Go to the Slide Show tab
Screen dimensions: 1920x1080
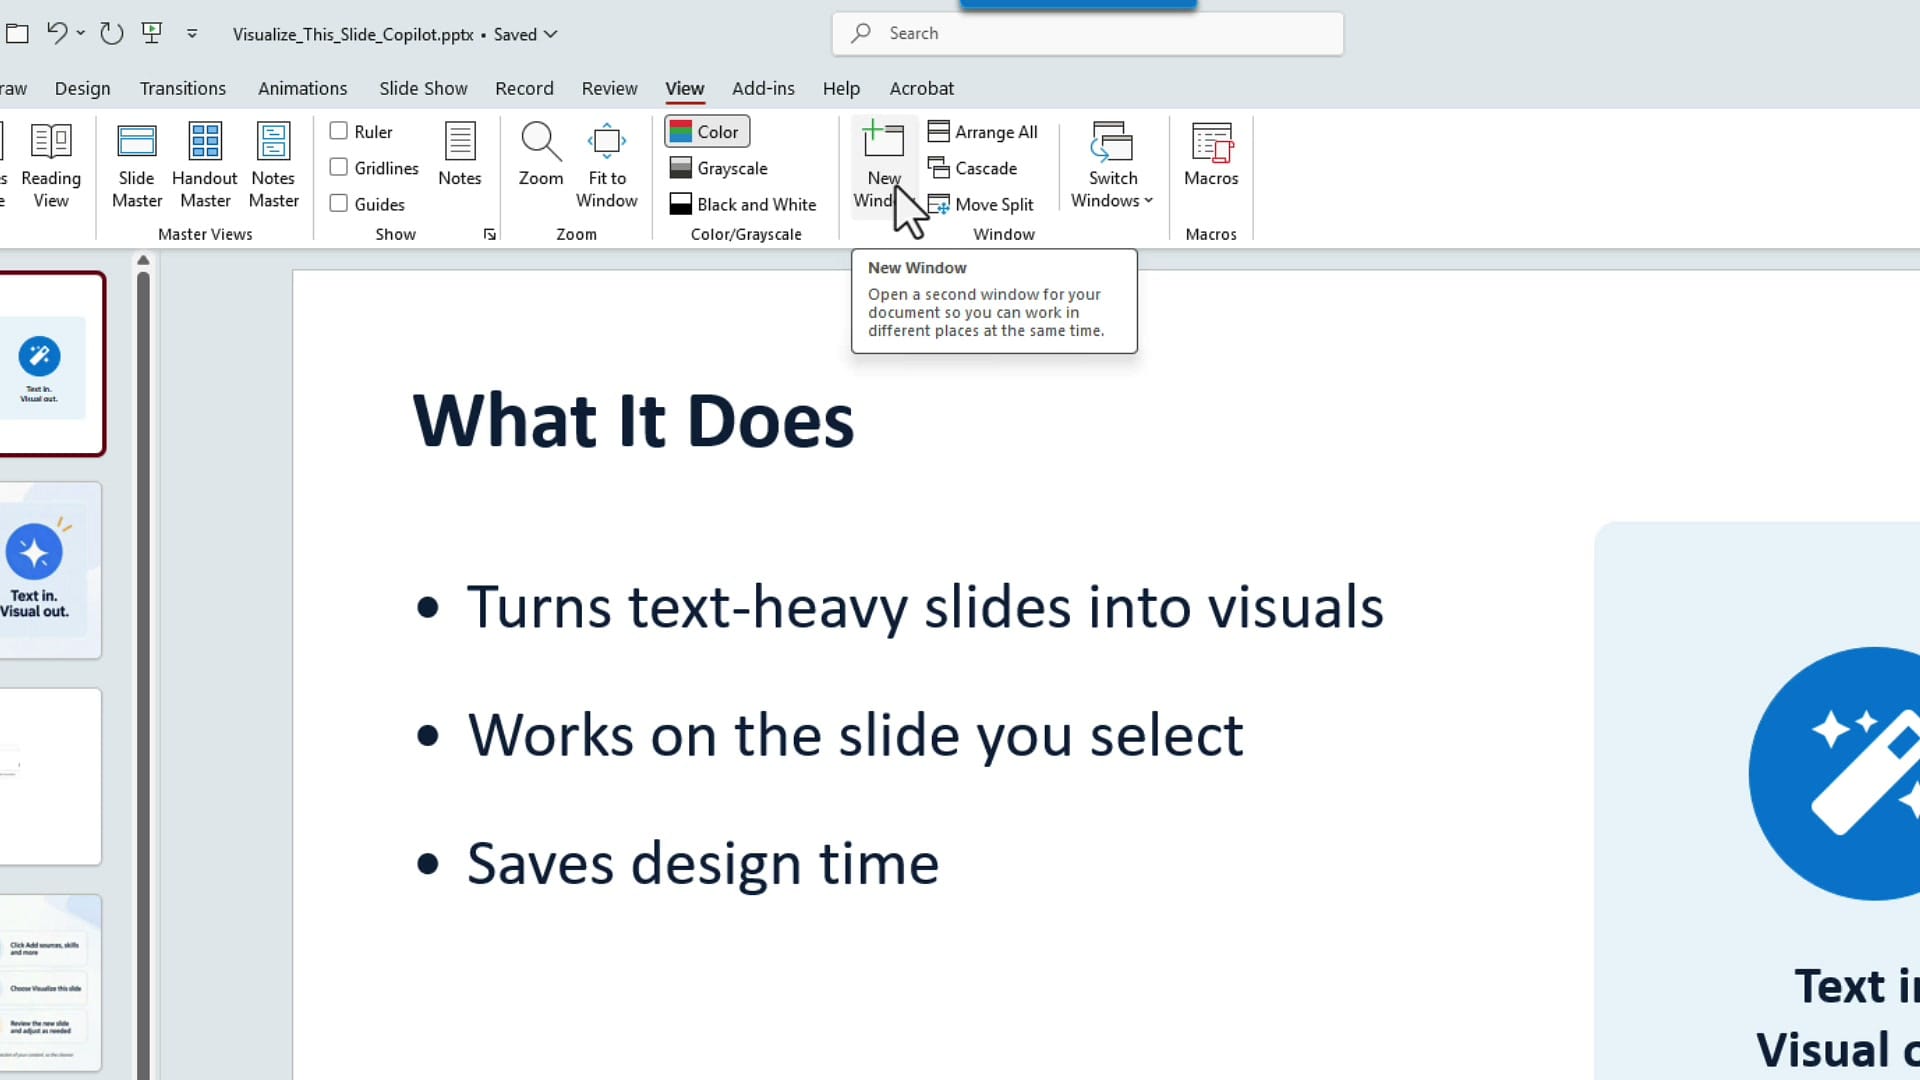point(423,88)
